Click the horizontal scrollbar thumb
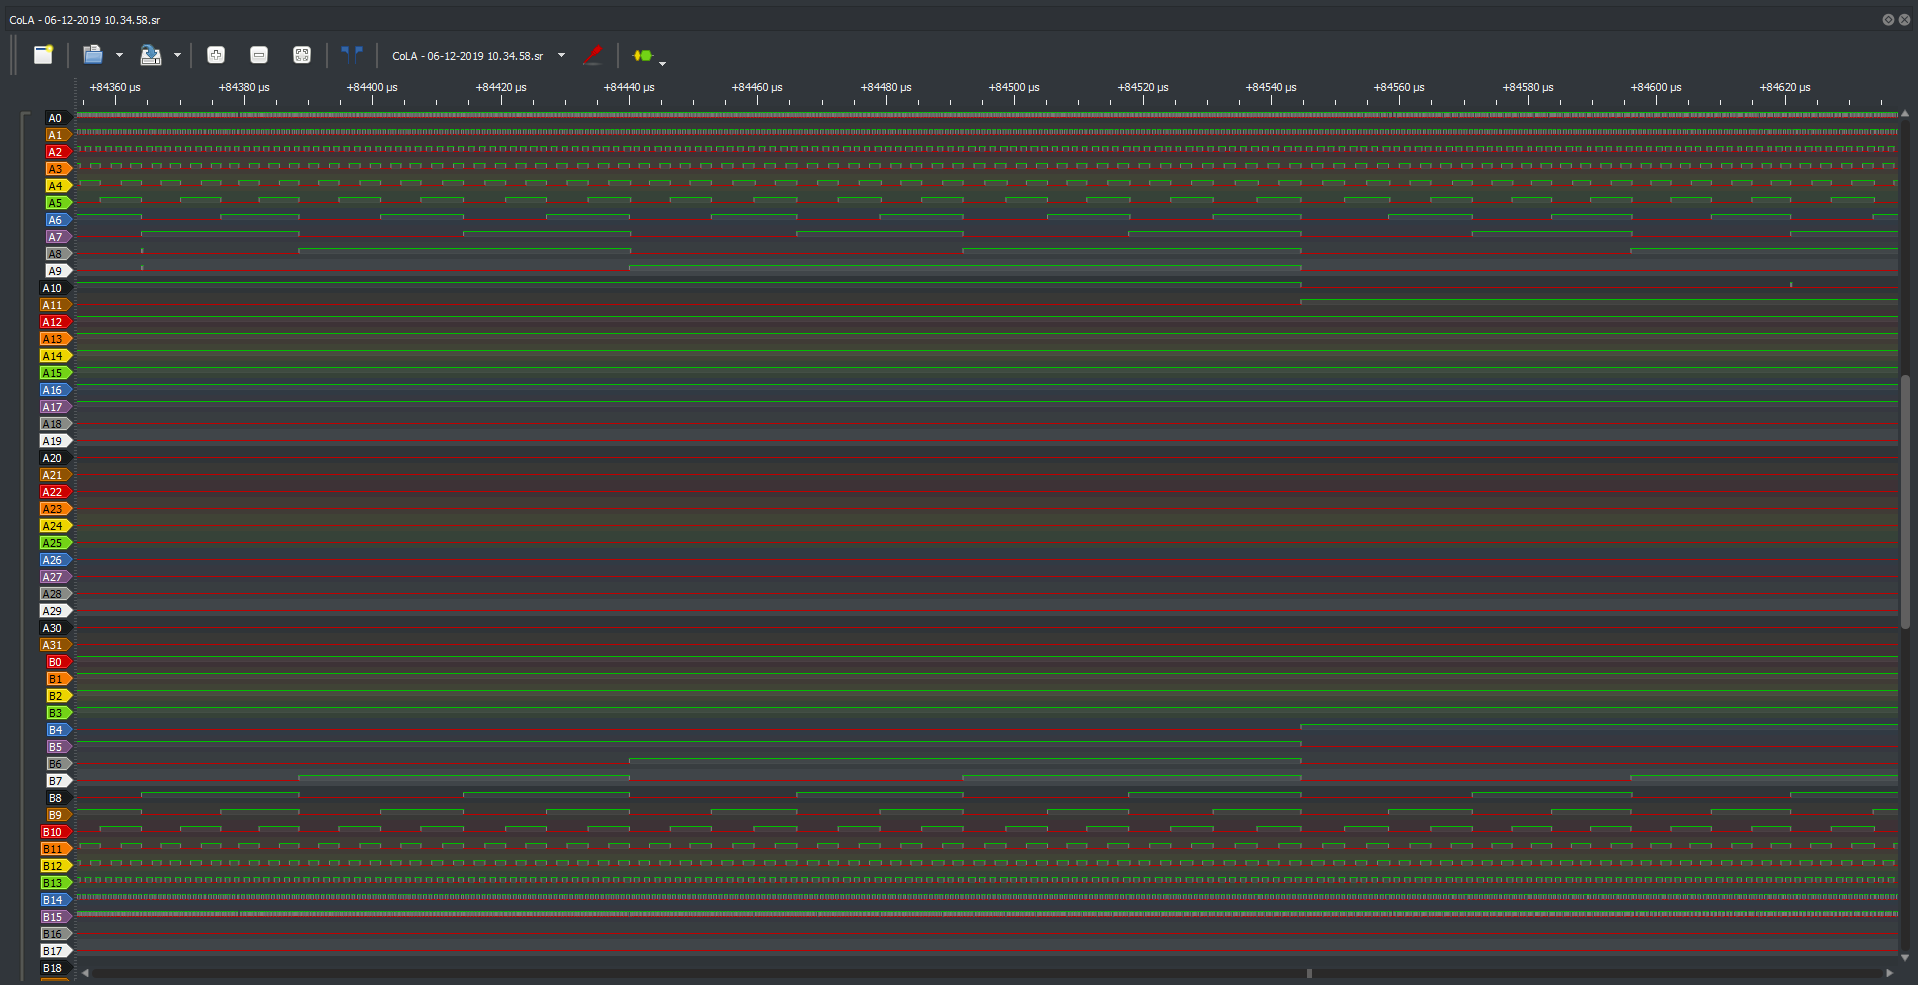Image resolution: width=1918 pixels, height=985 pixels. (1309, 972)
